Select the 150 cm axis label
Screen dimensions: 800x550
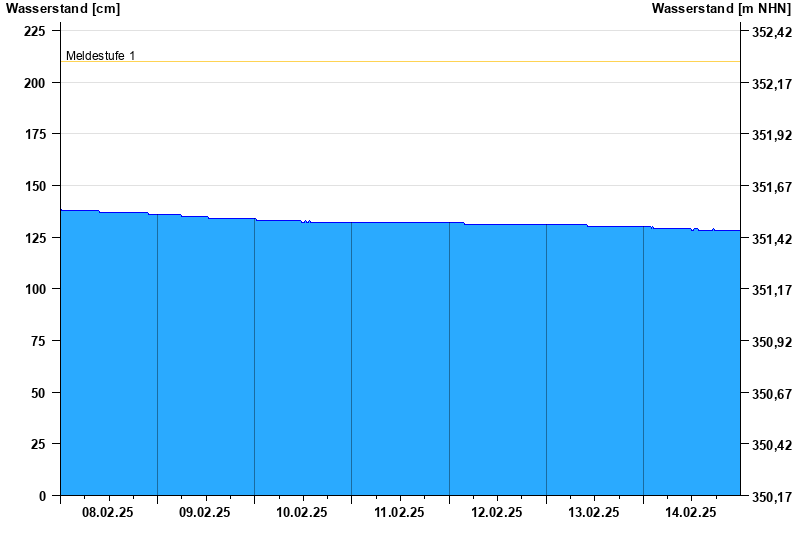coord(35,186)
